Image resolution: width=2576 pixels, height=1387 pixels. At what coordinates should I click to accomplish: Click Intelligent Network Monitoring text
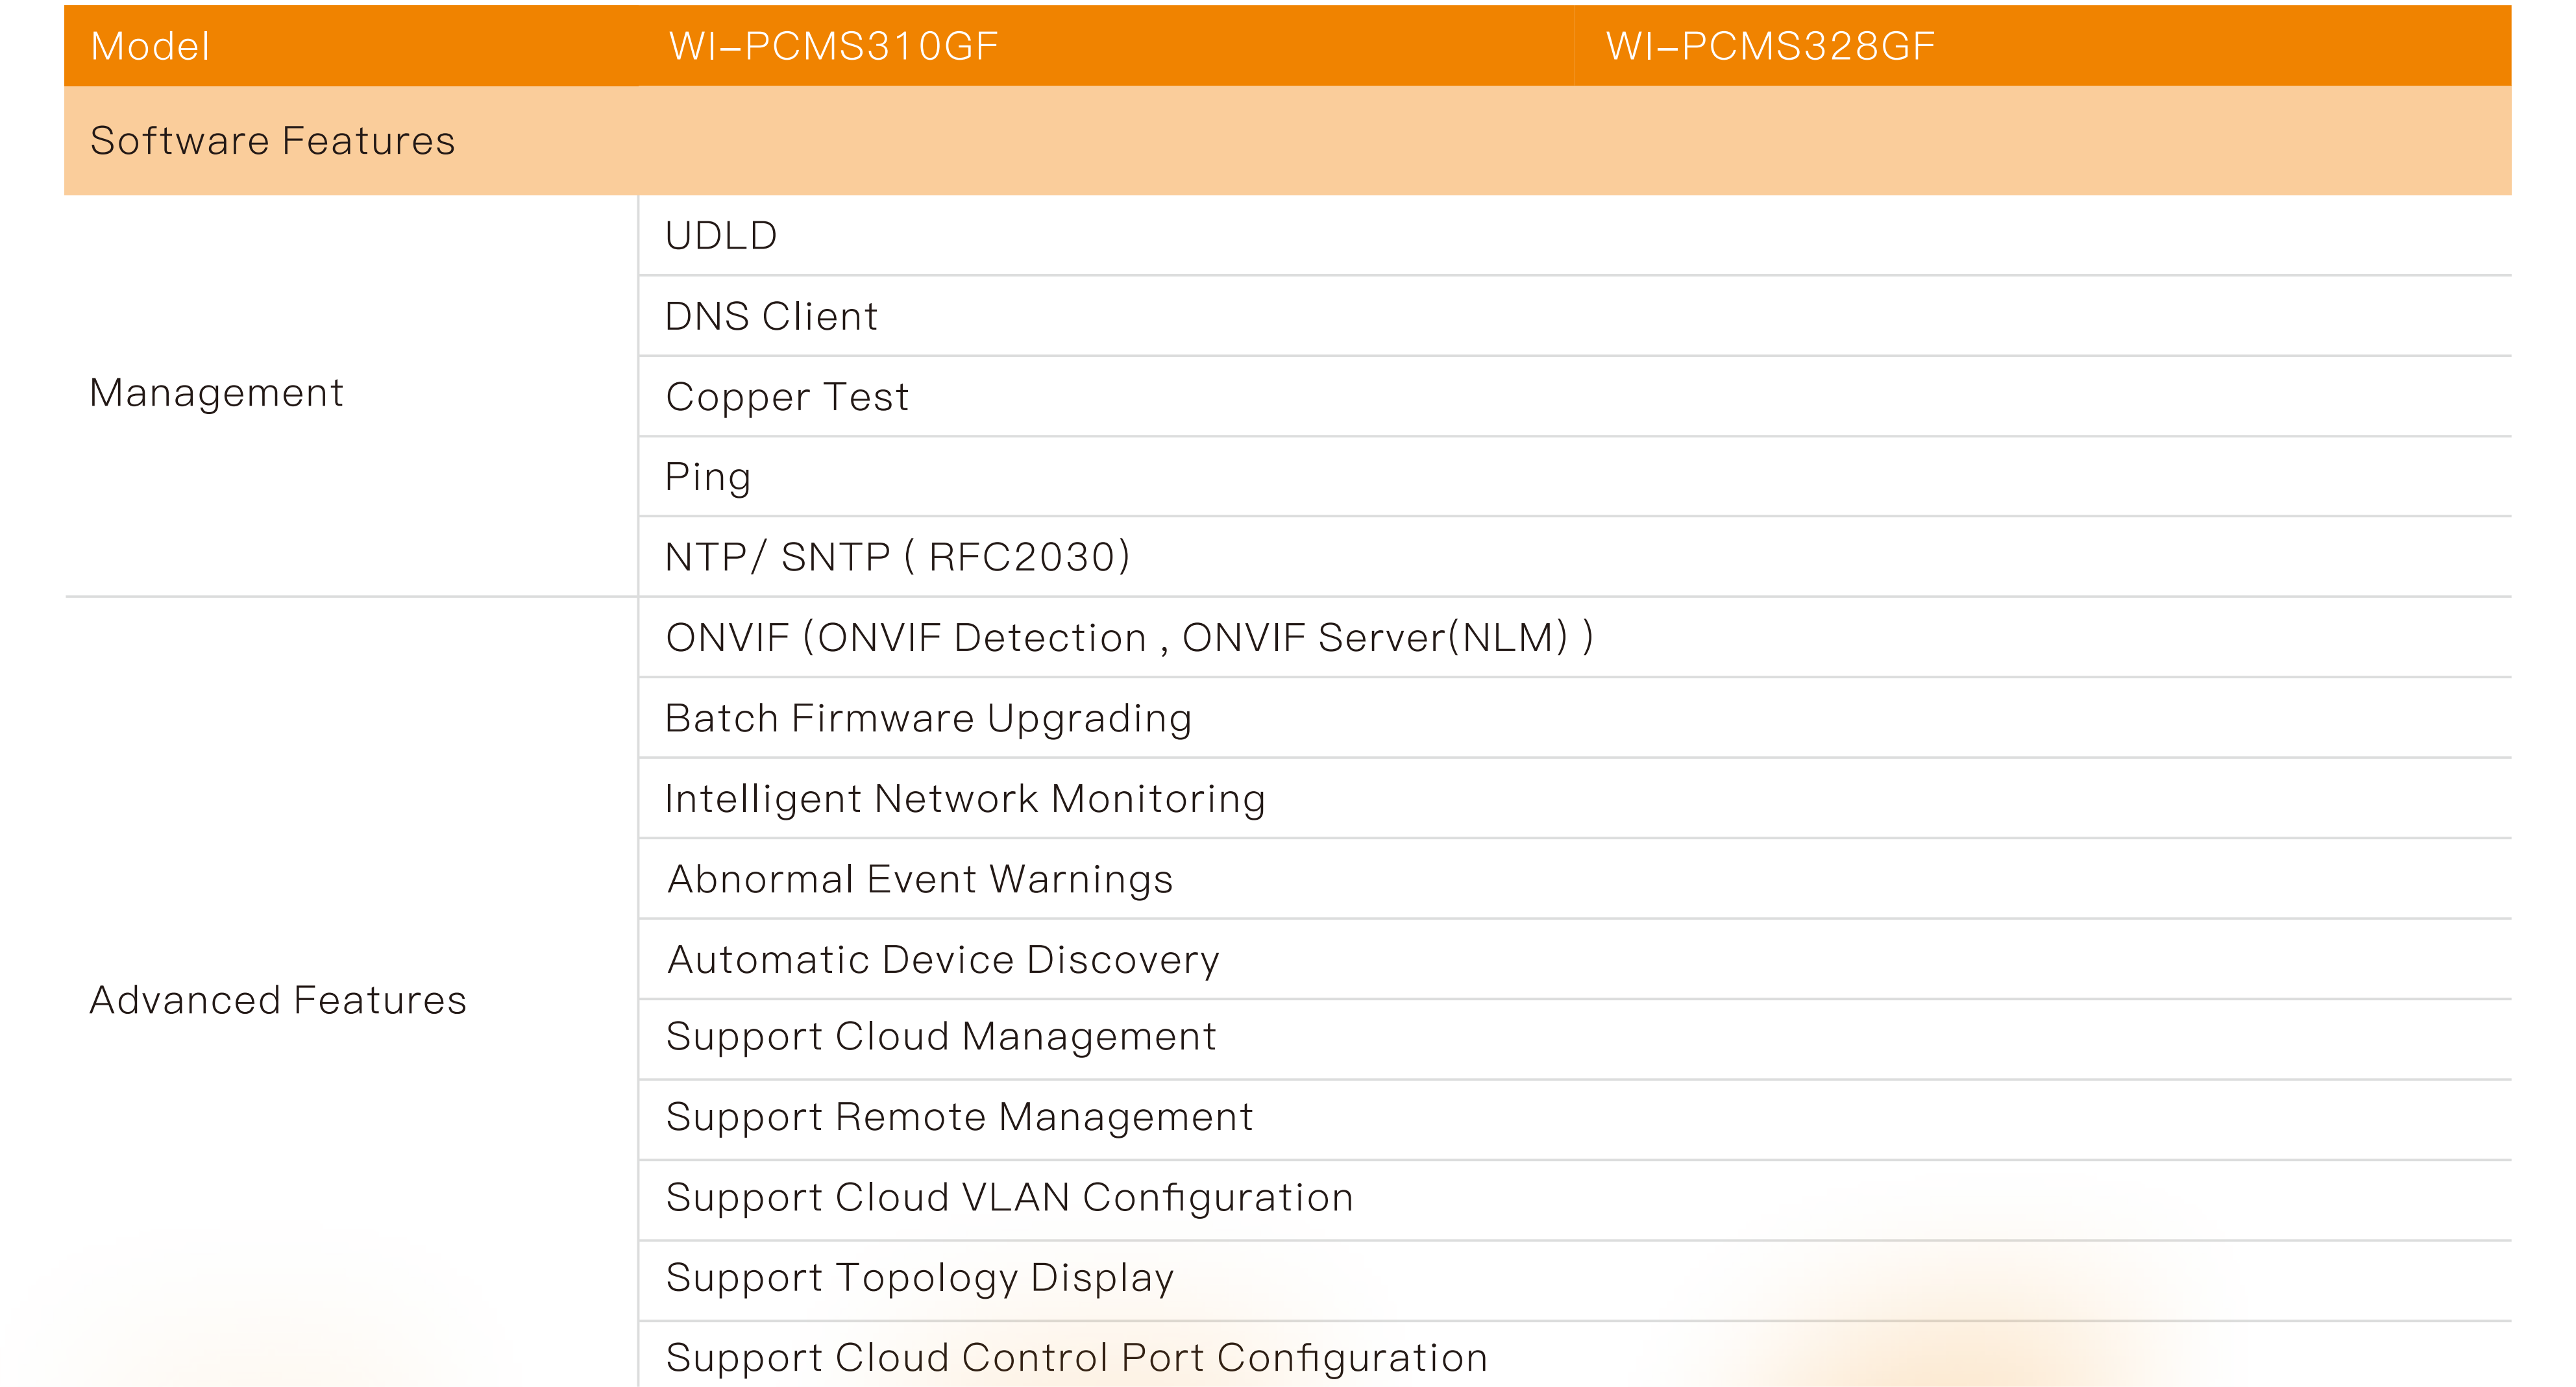pyautogui.click(x=965, y=799)
